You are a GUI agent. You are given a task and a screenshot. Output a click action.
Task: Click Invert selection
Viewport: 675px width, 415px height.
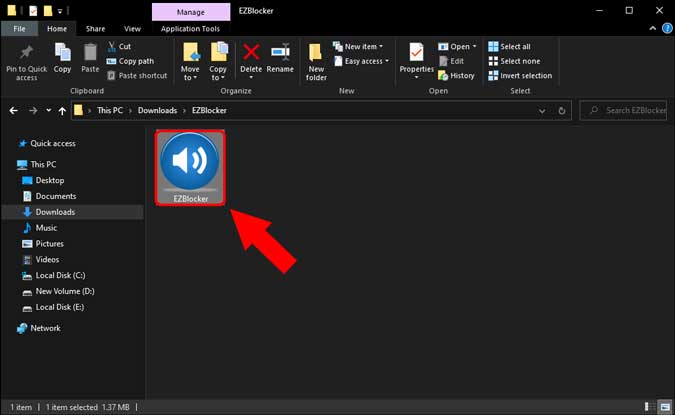[520, 76]
